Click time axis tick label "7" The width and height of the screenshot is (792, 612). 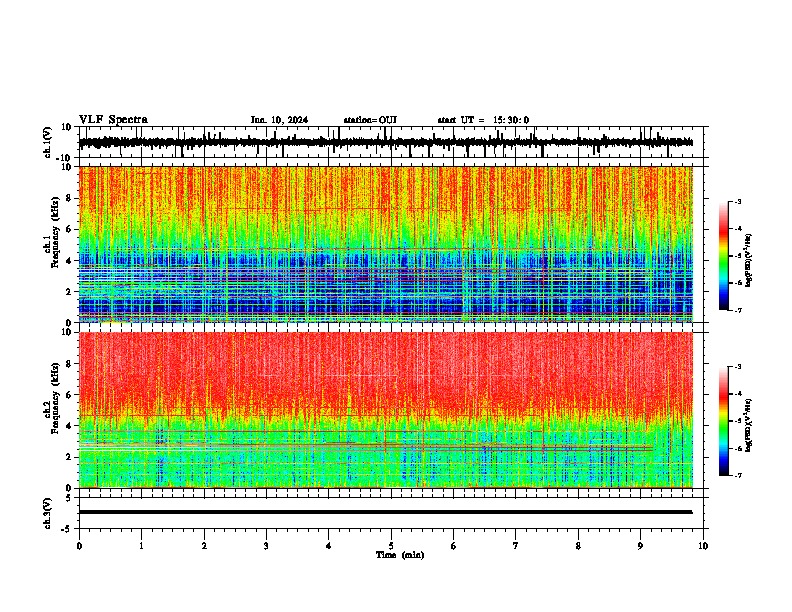(x=516, y=546)
